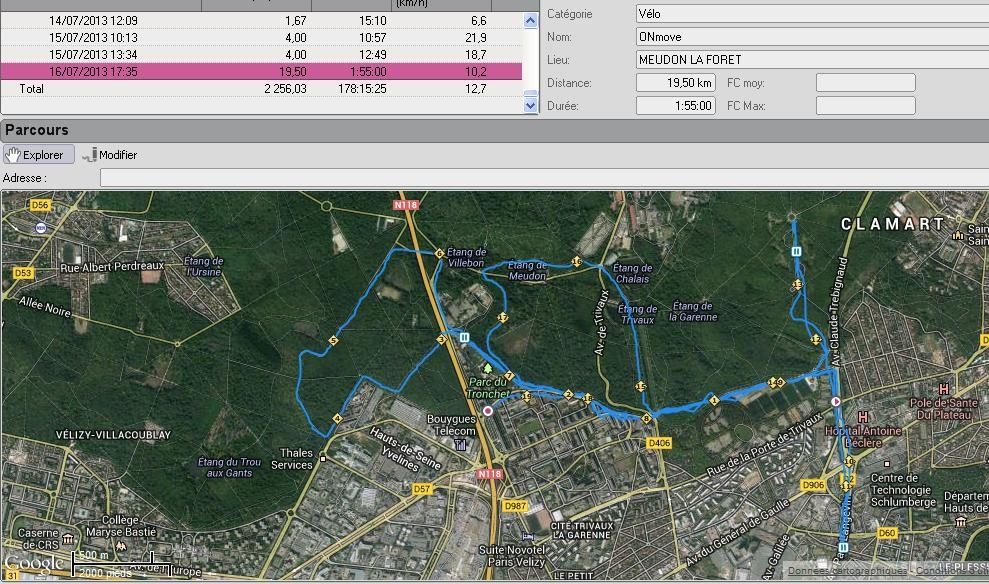The height and width of the screenshot is (584, 989).
Task: Click the Parc du Tronchet tree icon
Action: pyautogui.click(x=488, y=369)
